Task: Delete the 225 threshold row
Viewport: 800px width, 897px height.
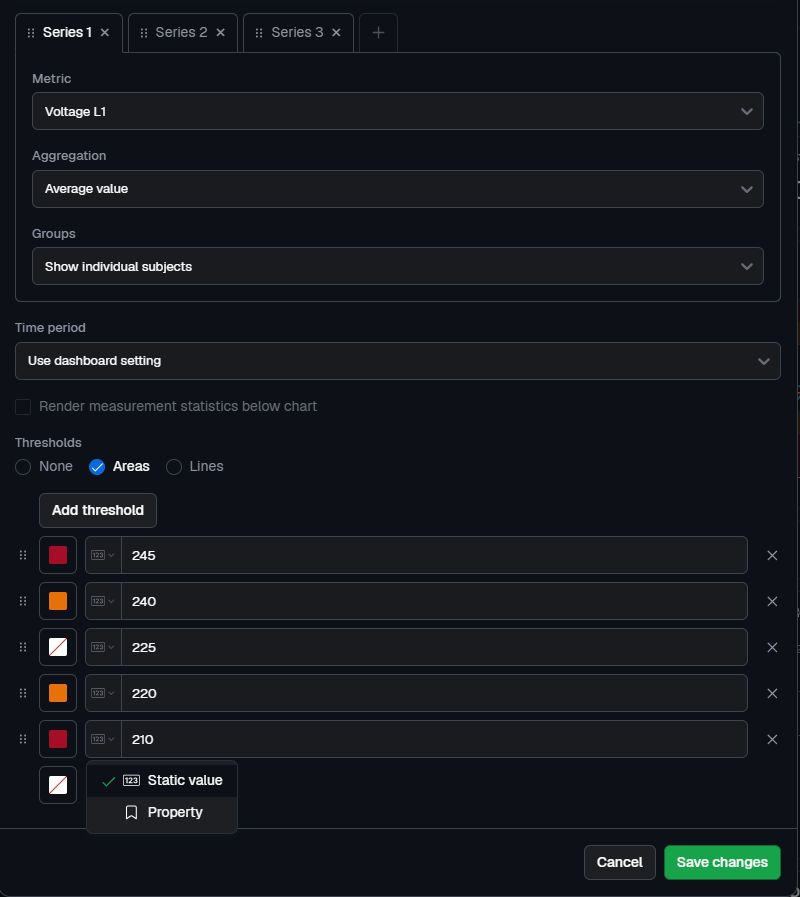Action: pos(772,647)
